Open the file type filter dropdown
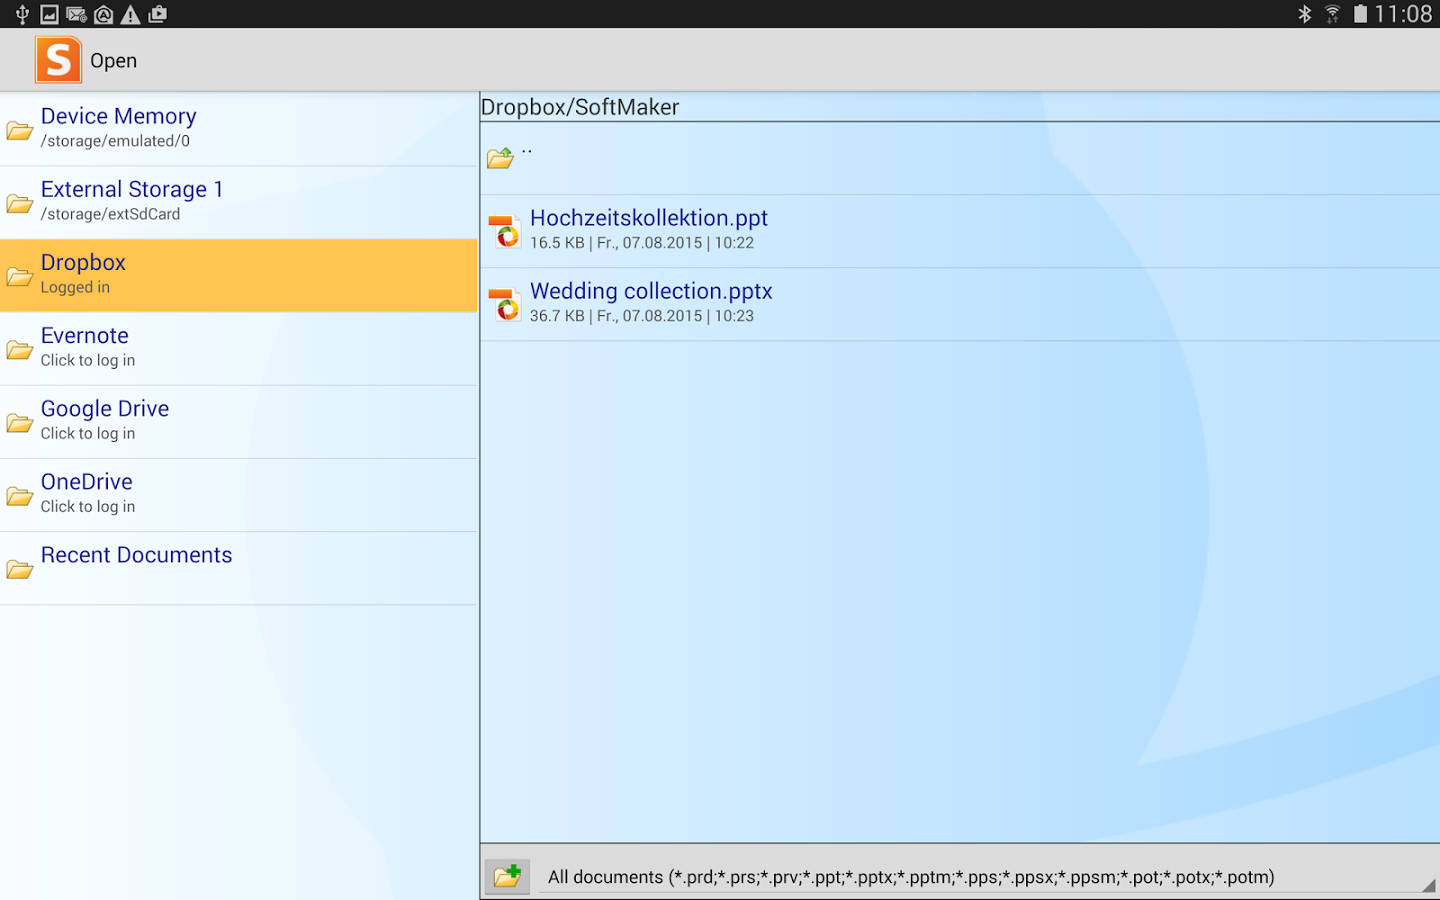The image size is (1440, 900). click(989, 877)
